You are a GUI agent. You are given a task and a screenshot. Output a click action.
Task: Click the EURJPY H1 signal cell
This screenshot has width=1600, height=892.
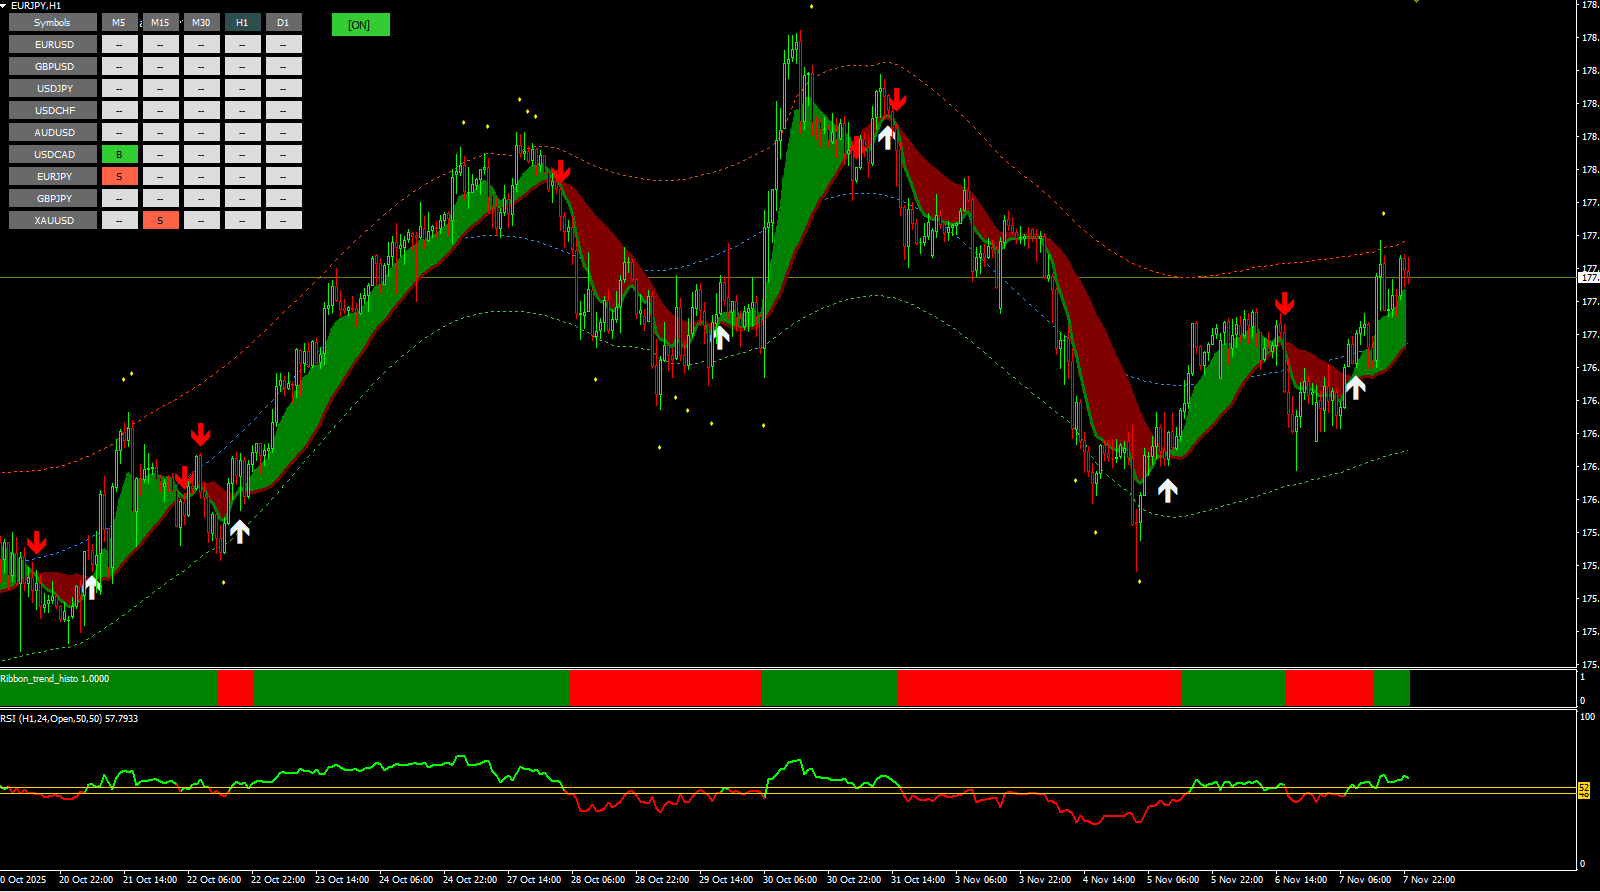tap(242, 176)
